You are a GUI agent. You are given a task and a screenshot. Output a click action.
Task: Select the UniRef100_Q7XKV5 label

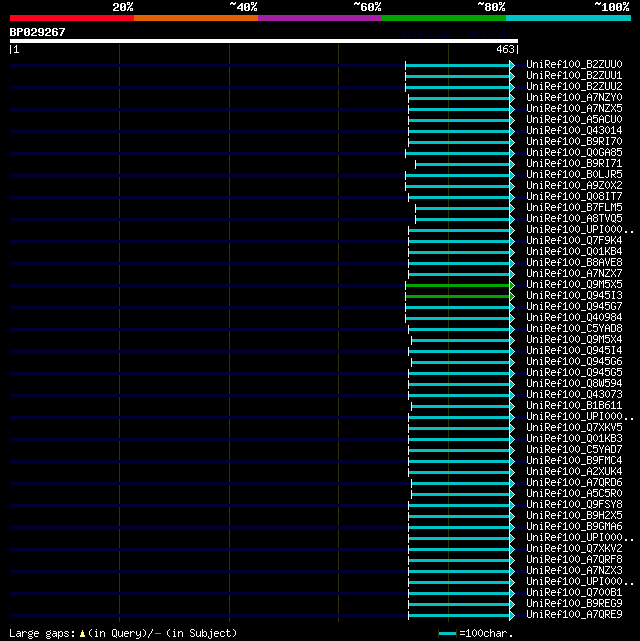574,428
